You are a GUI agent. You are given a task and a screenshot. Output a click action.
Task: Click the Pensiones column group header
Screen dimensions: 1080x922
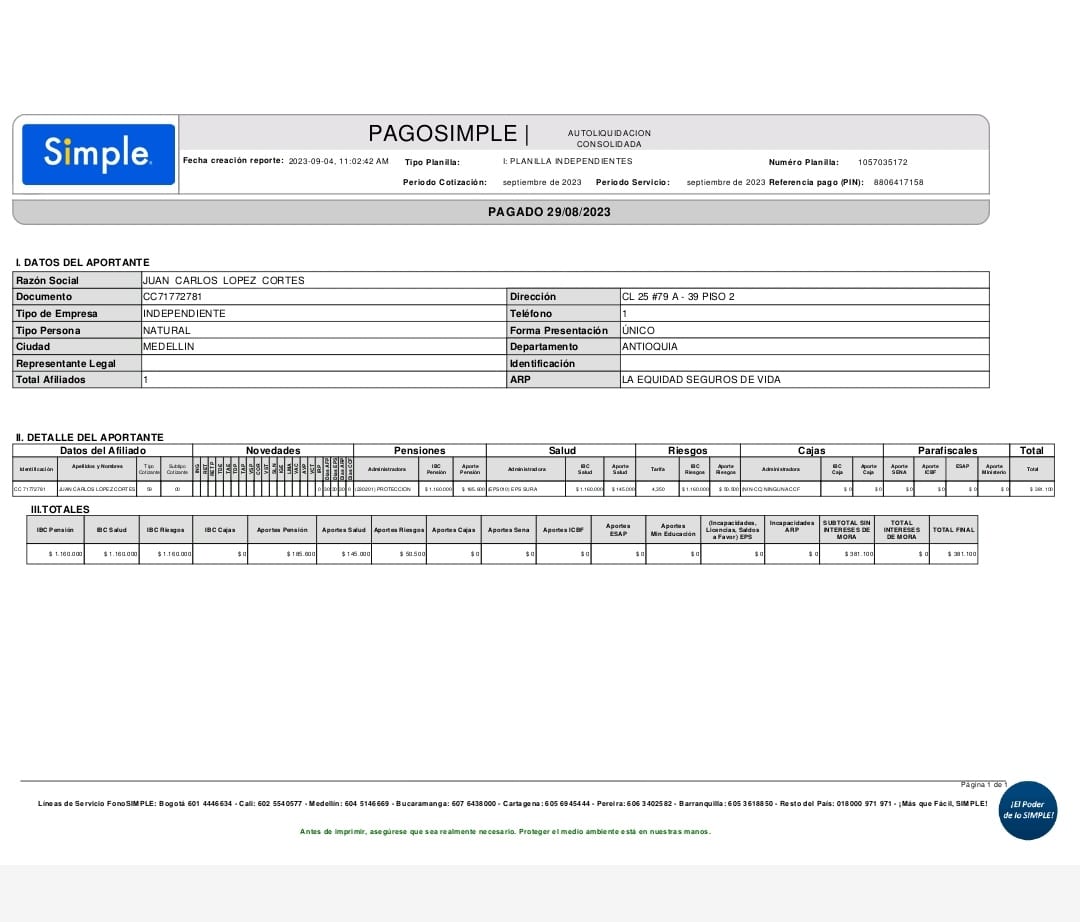tap(420, 451)
